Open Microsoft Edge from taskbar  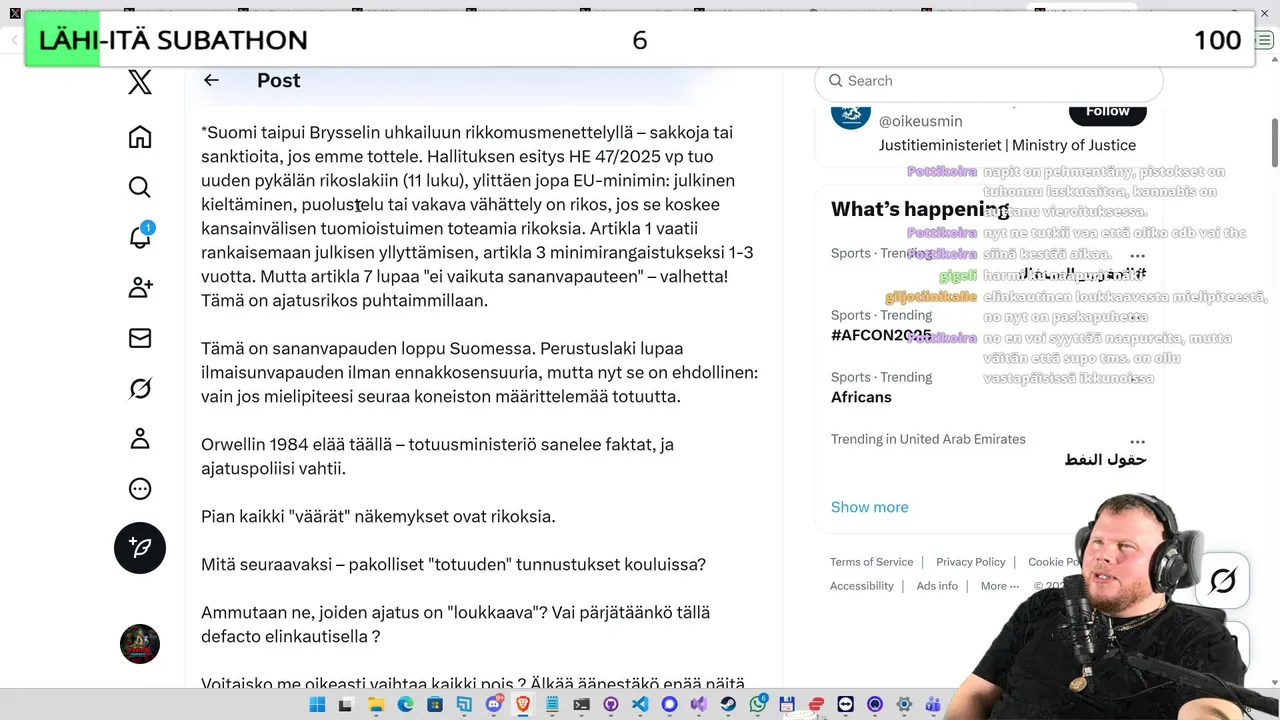pyautogui.click(x=405, y=705)
